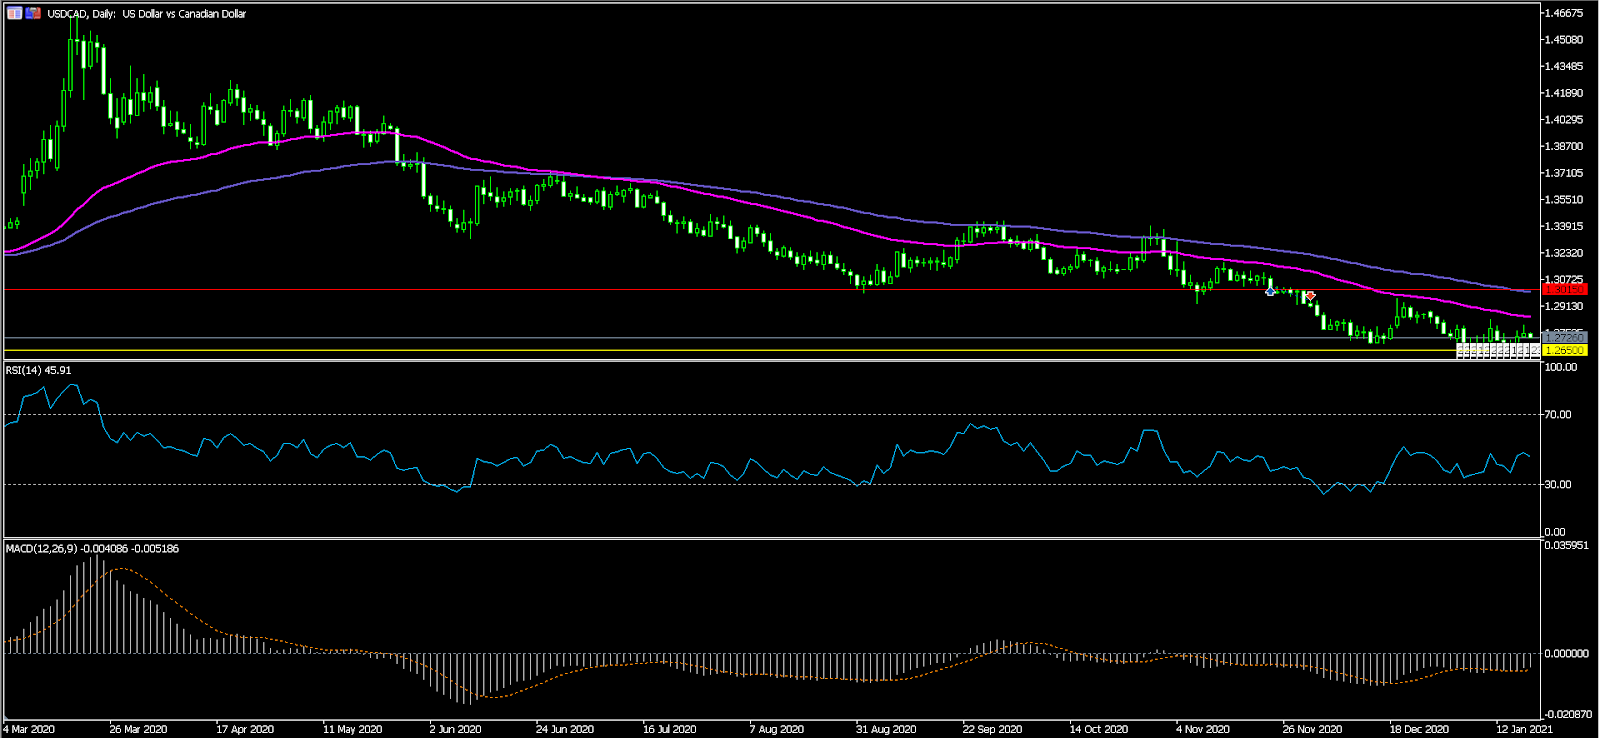Click the red horizontal line at 1.30150
Screen dimensions: 1600x738
tap(700, 290)
